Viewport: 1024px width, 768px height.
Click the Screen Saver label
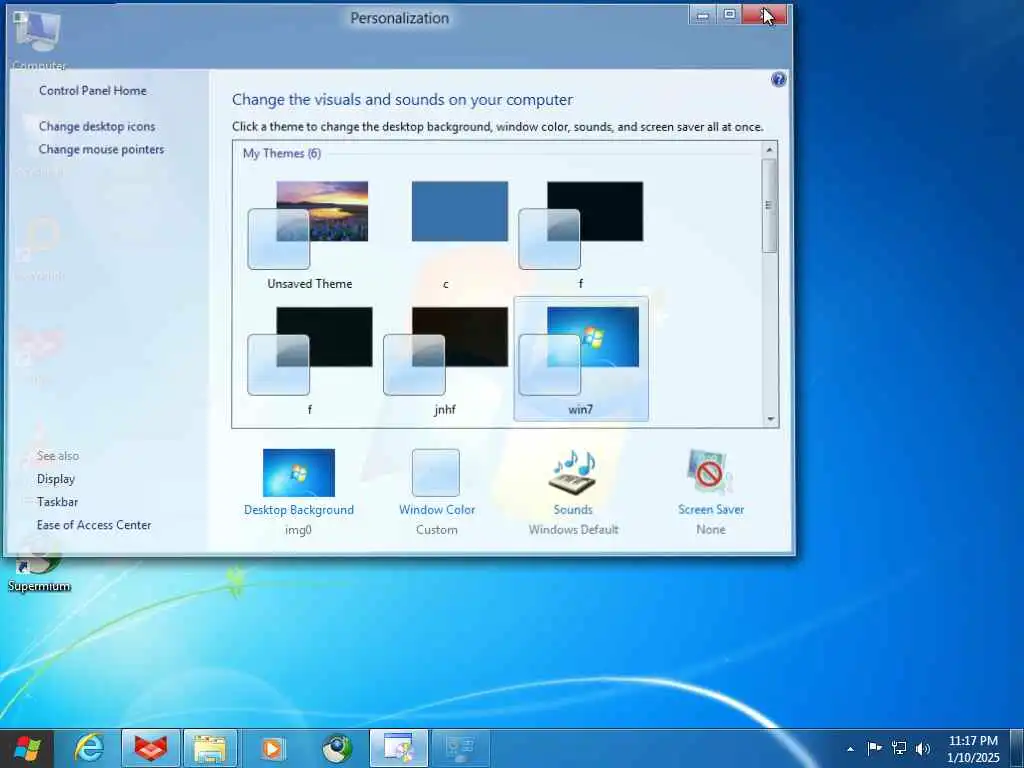pos(711,510)
